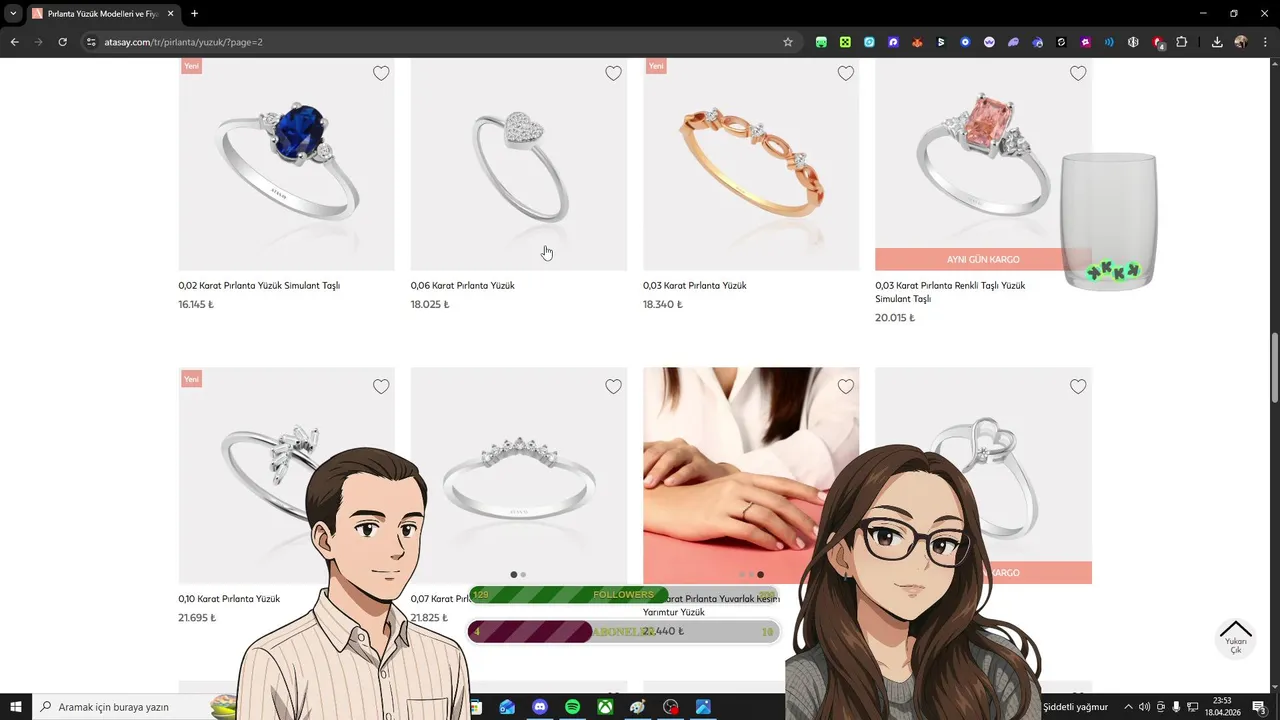Screen dimensions: 1280x720
Task: View the heart-shaped ring image
Action: coord(519,164)
